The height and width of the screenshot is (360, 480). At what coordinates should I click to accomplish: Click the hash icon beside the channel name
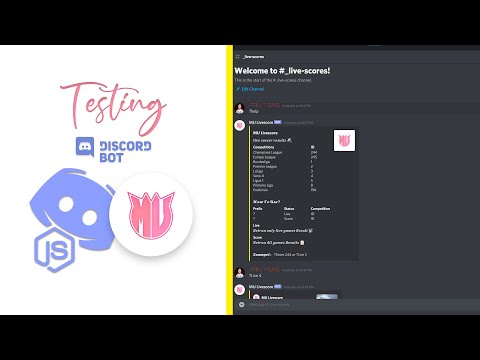[x=237, y=57]
